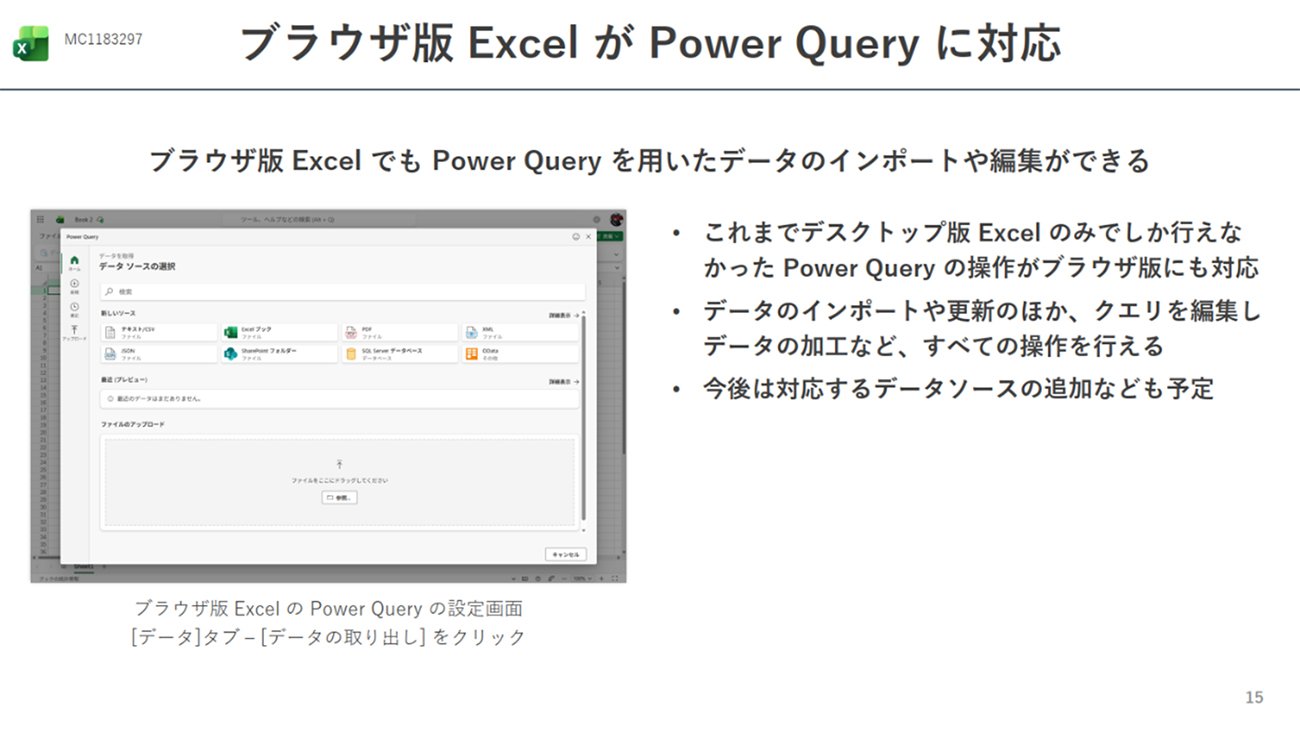The image size is (1300, 732).
Task: Choose the テキスト/CSV data source
Action: point(158,332)
